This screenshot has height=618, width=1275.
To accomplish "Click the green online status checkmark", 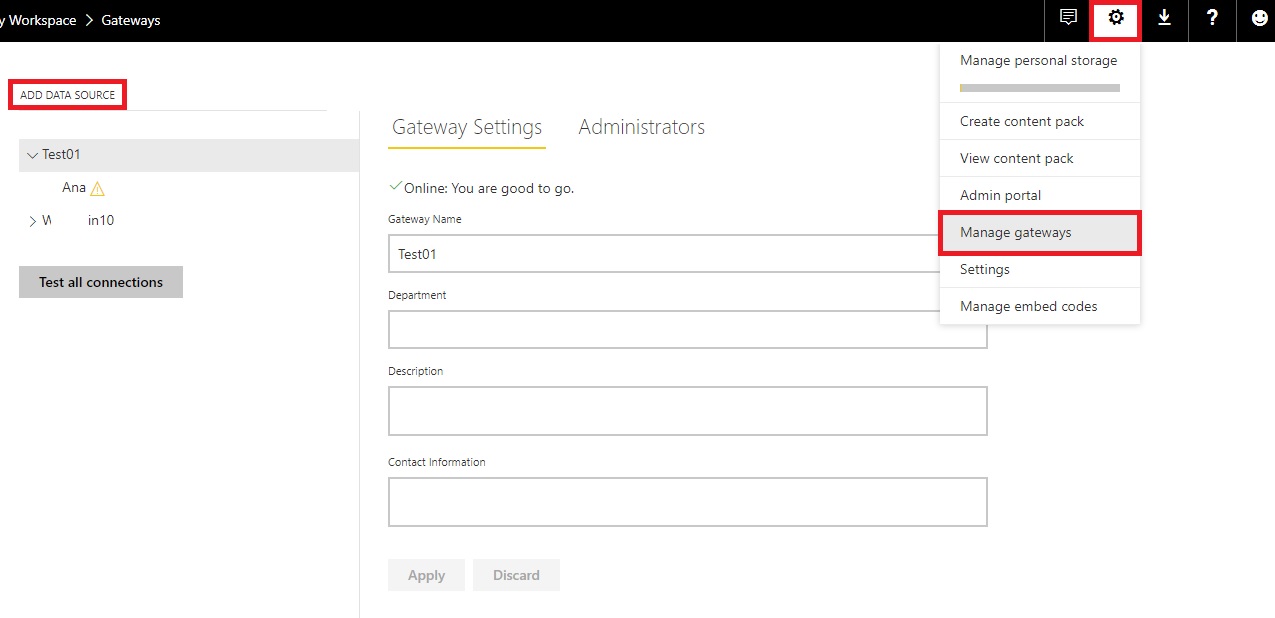I will pos(396,186).
